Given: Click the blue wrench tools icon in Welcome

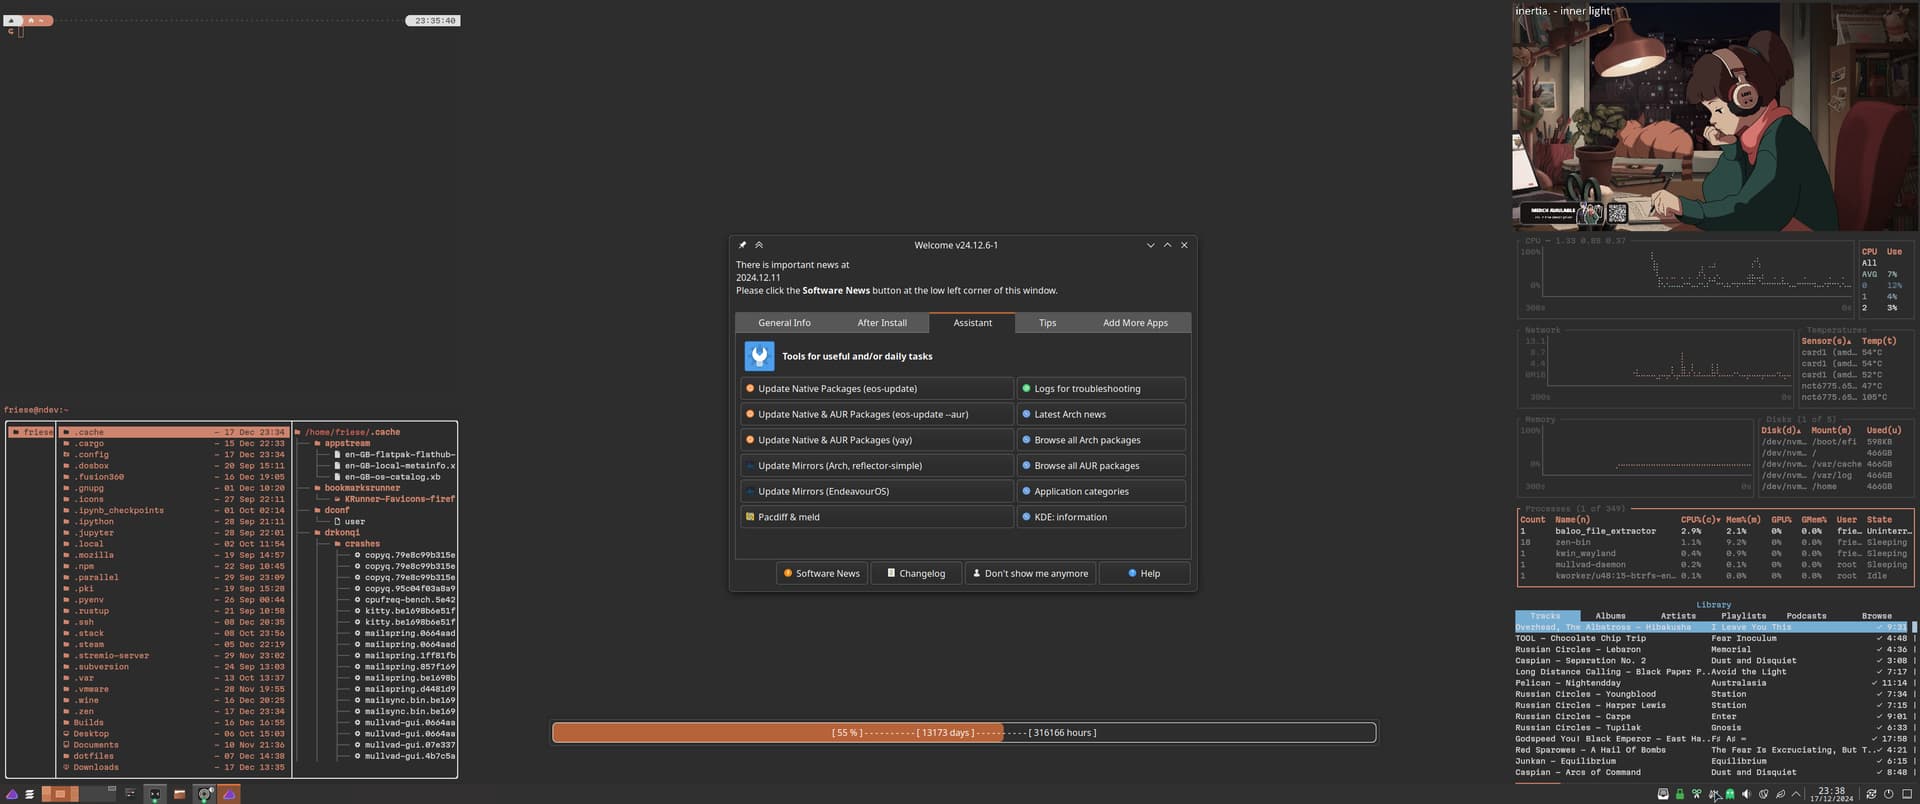Looking at the screenshot, I should [759, 356].
